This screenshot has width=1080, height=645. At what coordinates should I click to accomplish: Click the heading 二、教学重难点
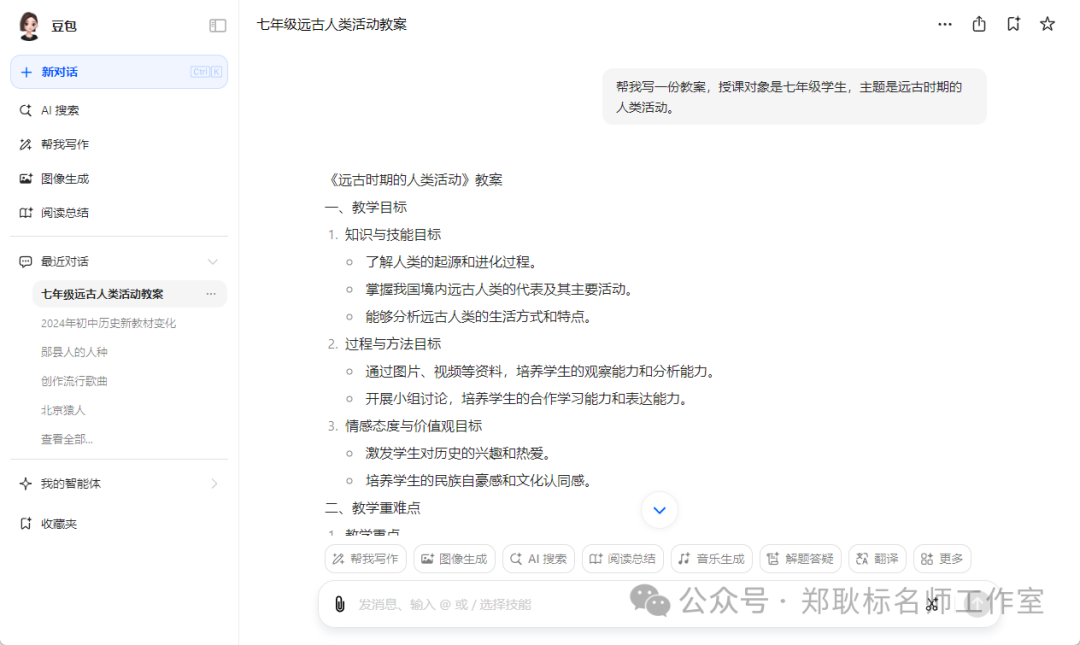373,508
